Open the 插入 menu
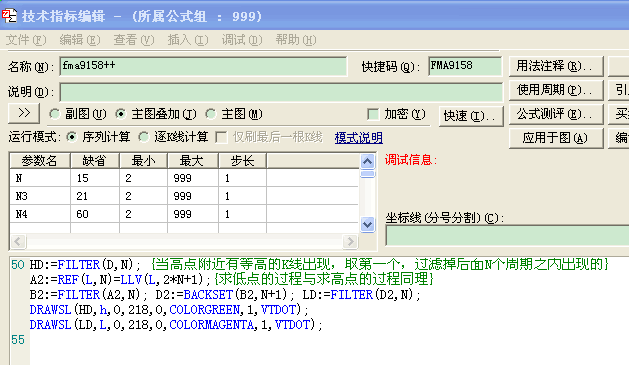 [x=188, y=40]
